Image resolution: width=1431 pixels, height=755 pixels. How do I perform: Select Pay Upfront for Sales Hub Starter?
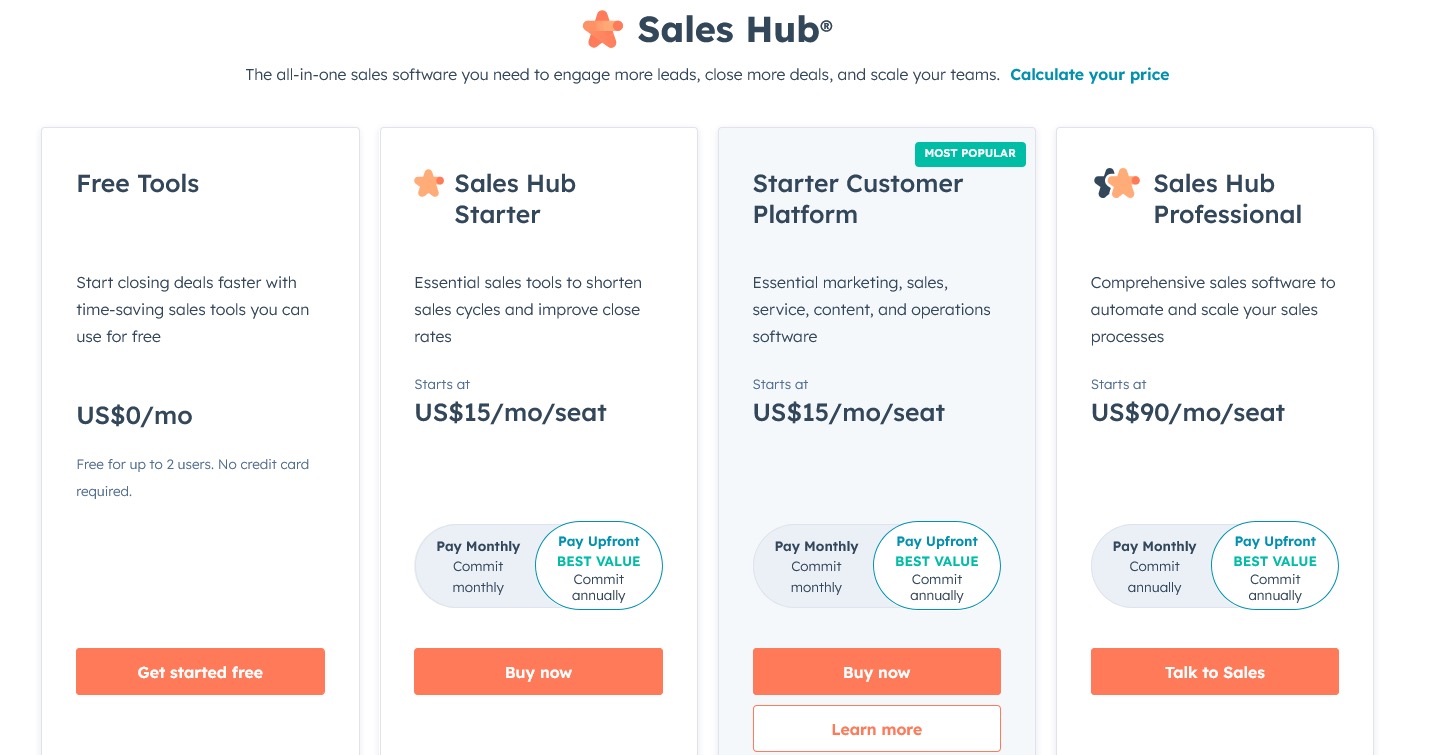coord(598,565)
